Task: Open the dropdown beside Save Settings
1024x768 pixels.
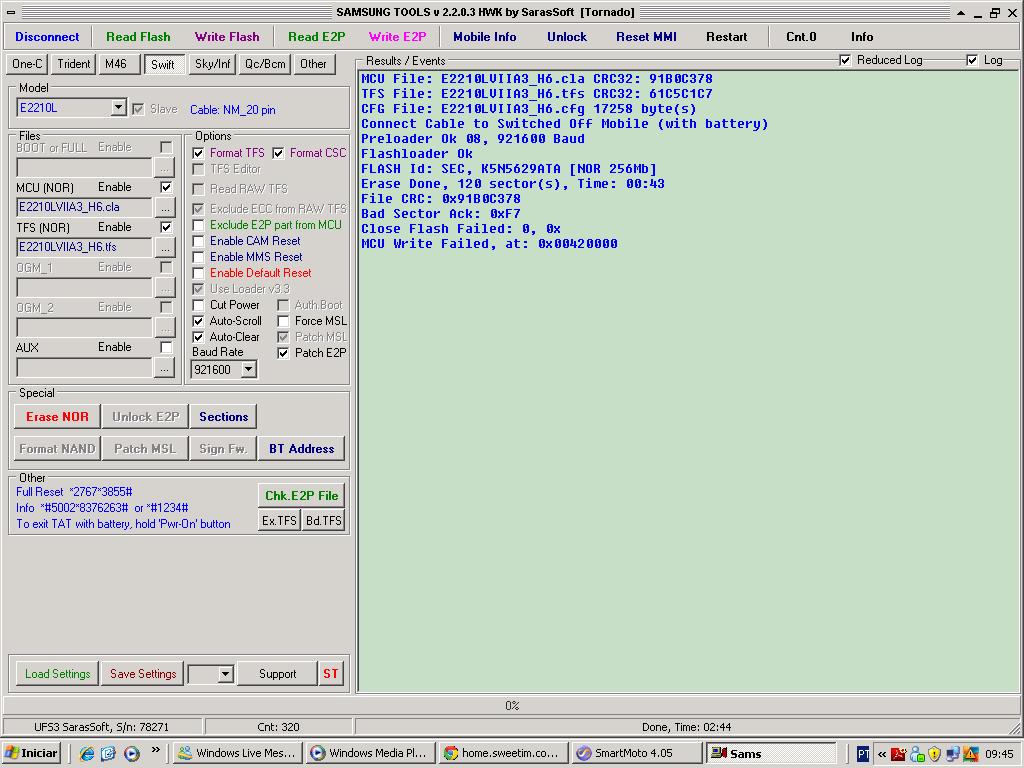Action: [x=225, y=674]
